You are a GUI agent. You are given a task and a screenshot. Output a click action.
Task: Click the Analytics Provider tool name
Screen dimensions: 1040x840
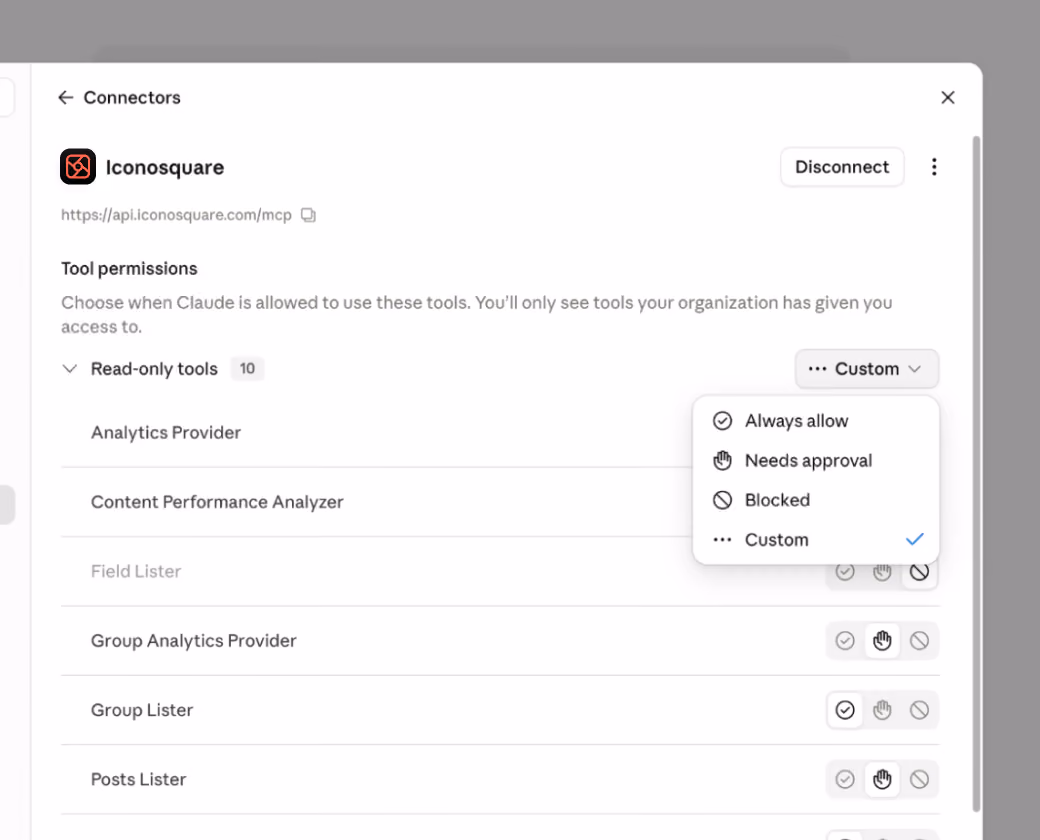tap(166, 433)
